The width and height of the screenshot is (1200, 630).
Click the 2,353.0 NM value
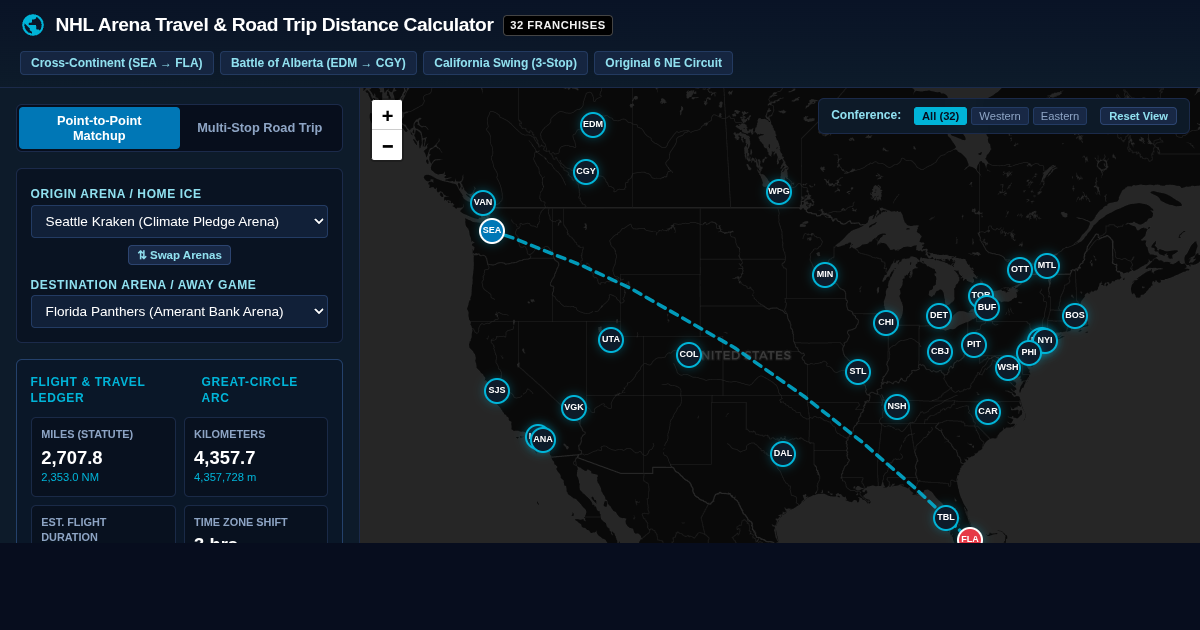[x=70, y=477]
